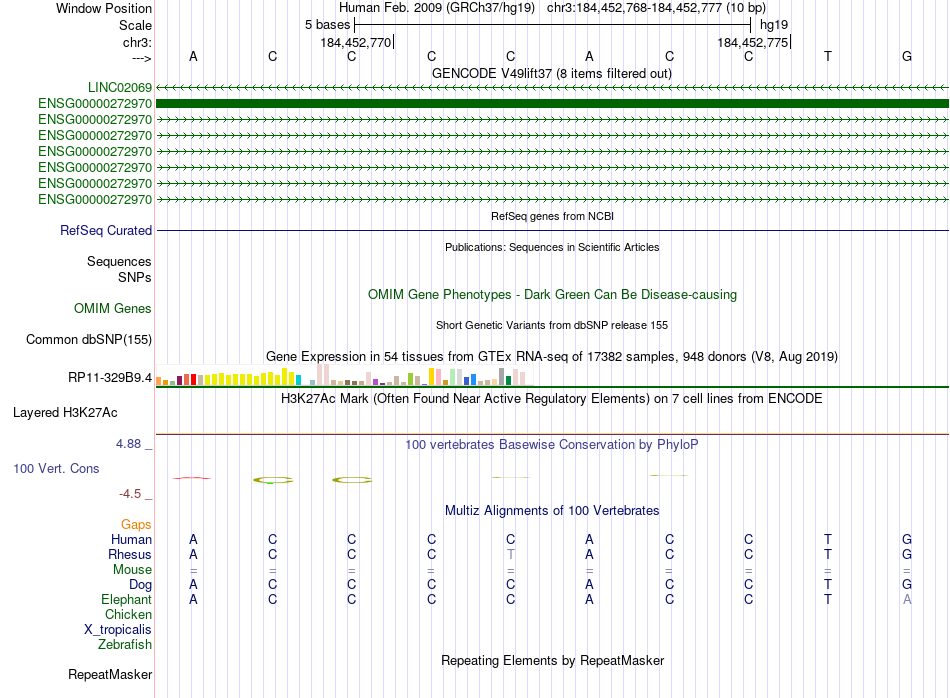This screenshot has height=698, width=950.
Task: Open 'Repeating Elements by RepeatMasker' title
Action: coord(553,660)
